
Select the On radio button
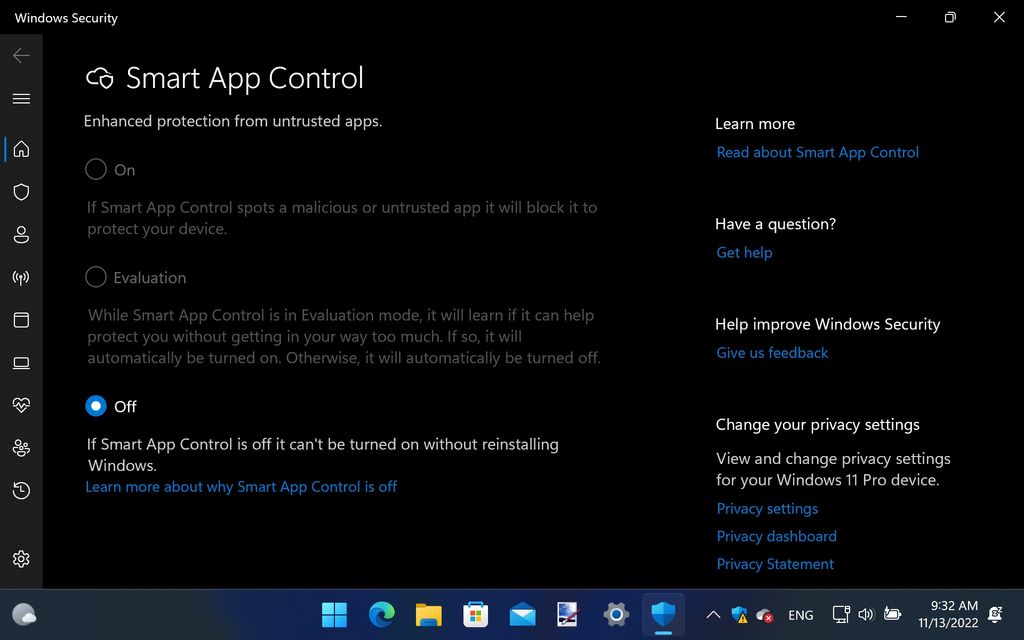click(96, 169)
